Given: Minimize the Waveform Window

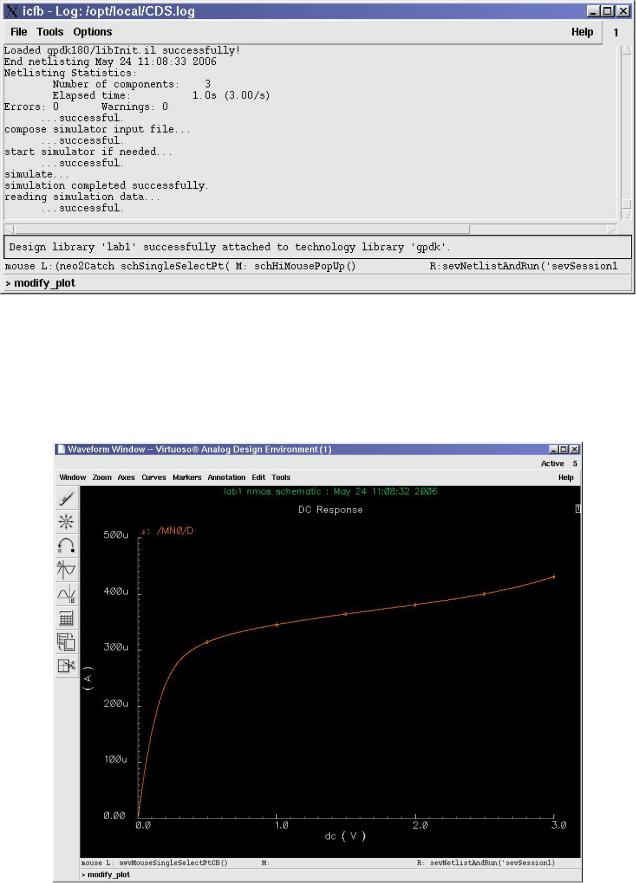Looking at the screenshot, I should click(553, 449).
